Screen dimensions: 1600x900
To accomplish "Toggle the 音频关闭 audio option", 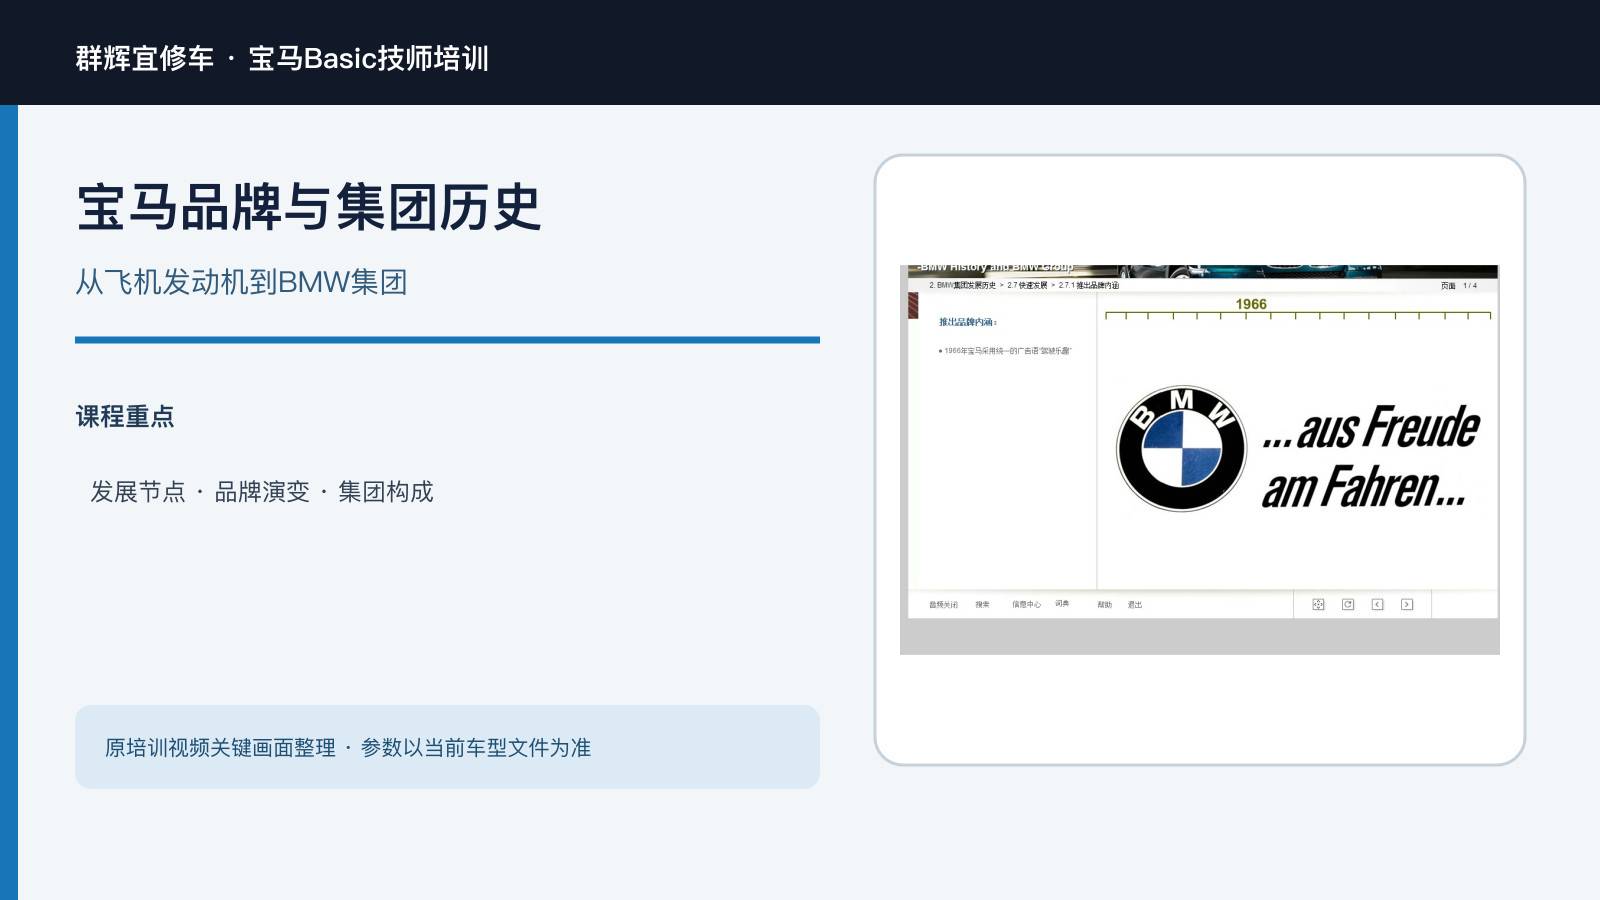I will coord(943,604).
